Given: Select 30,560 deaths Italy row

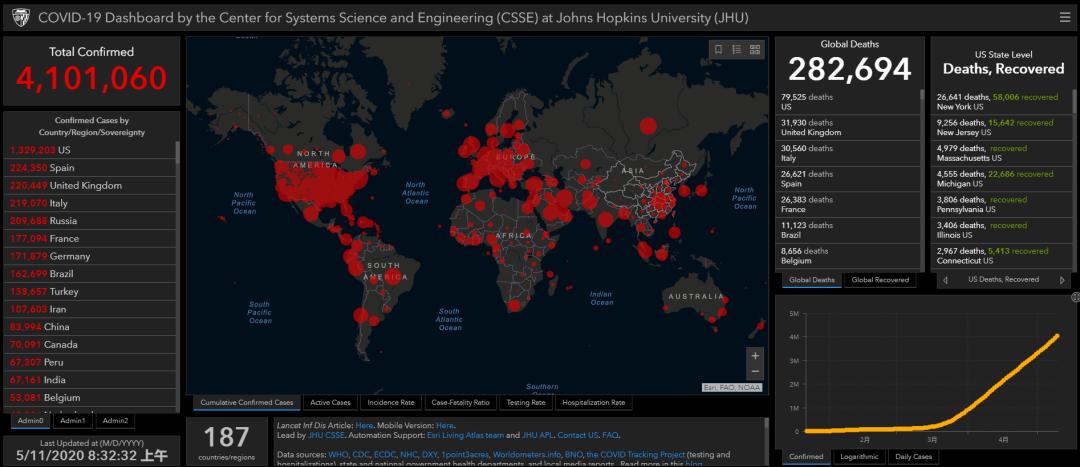Looking at the screenshot, I should click(x=849, y=153).
